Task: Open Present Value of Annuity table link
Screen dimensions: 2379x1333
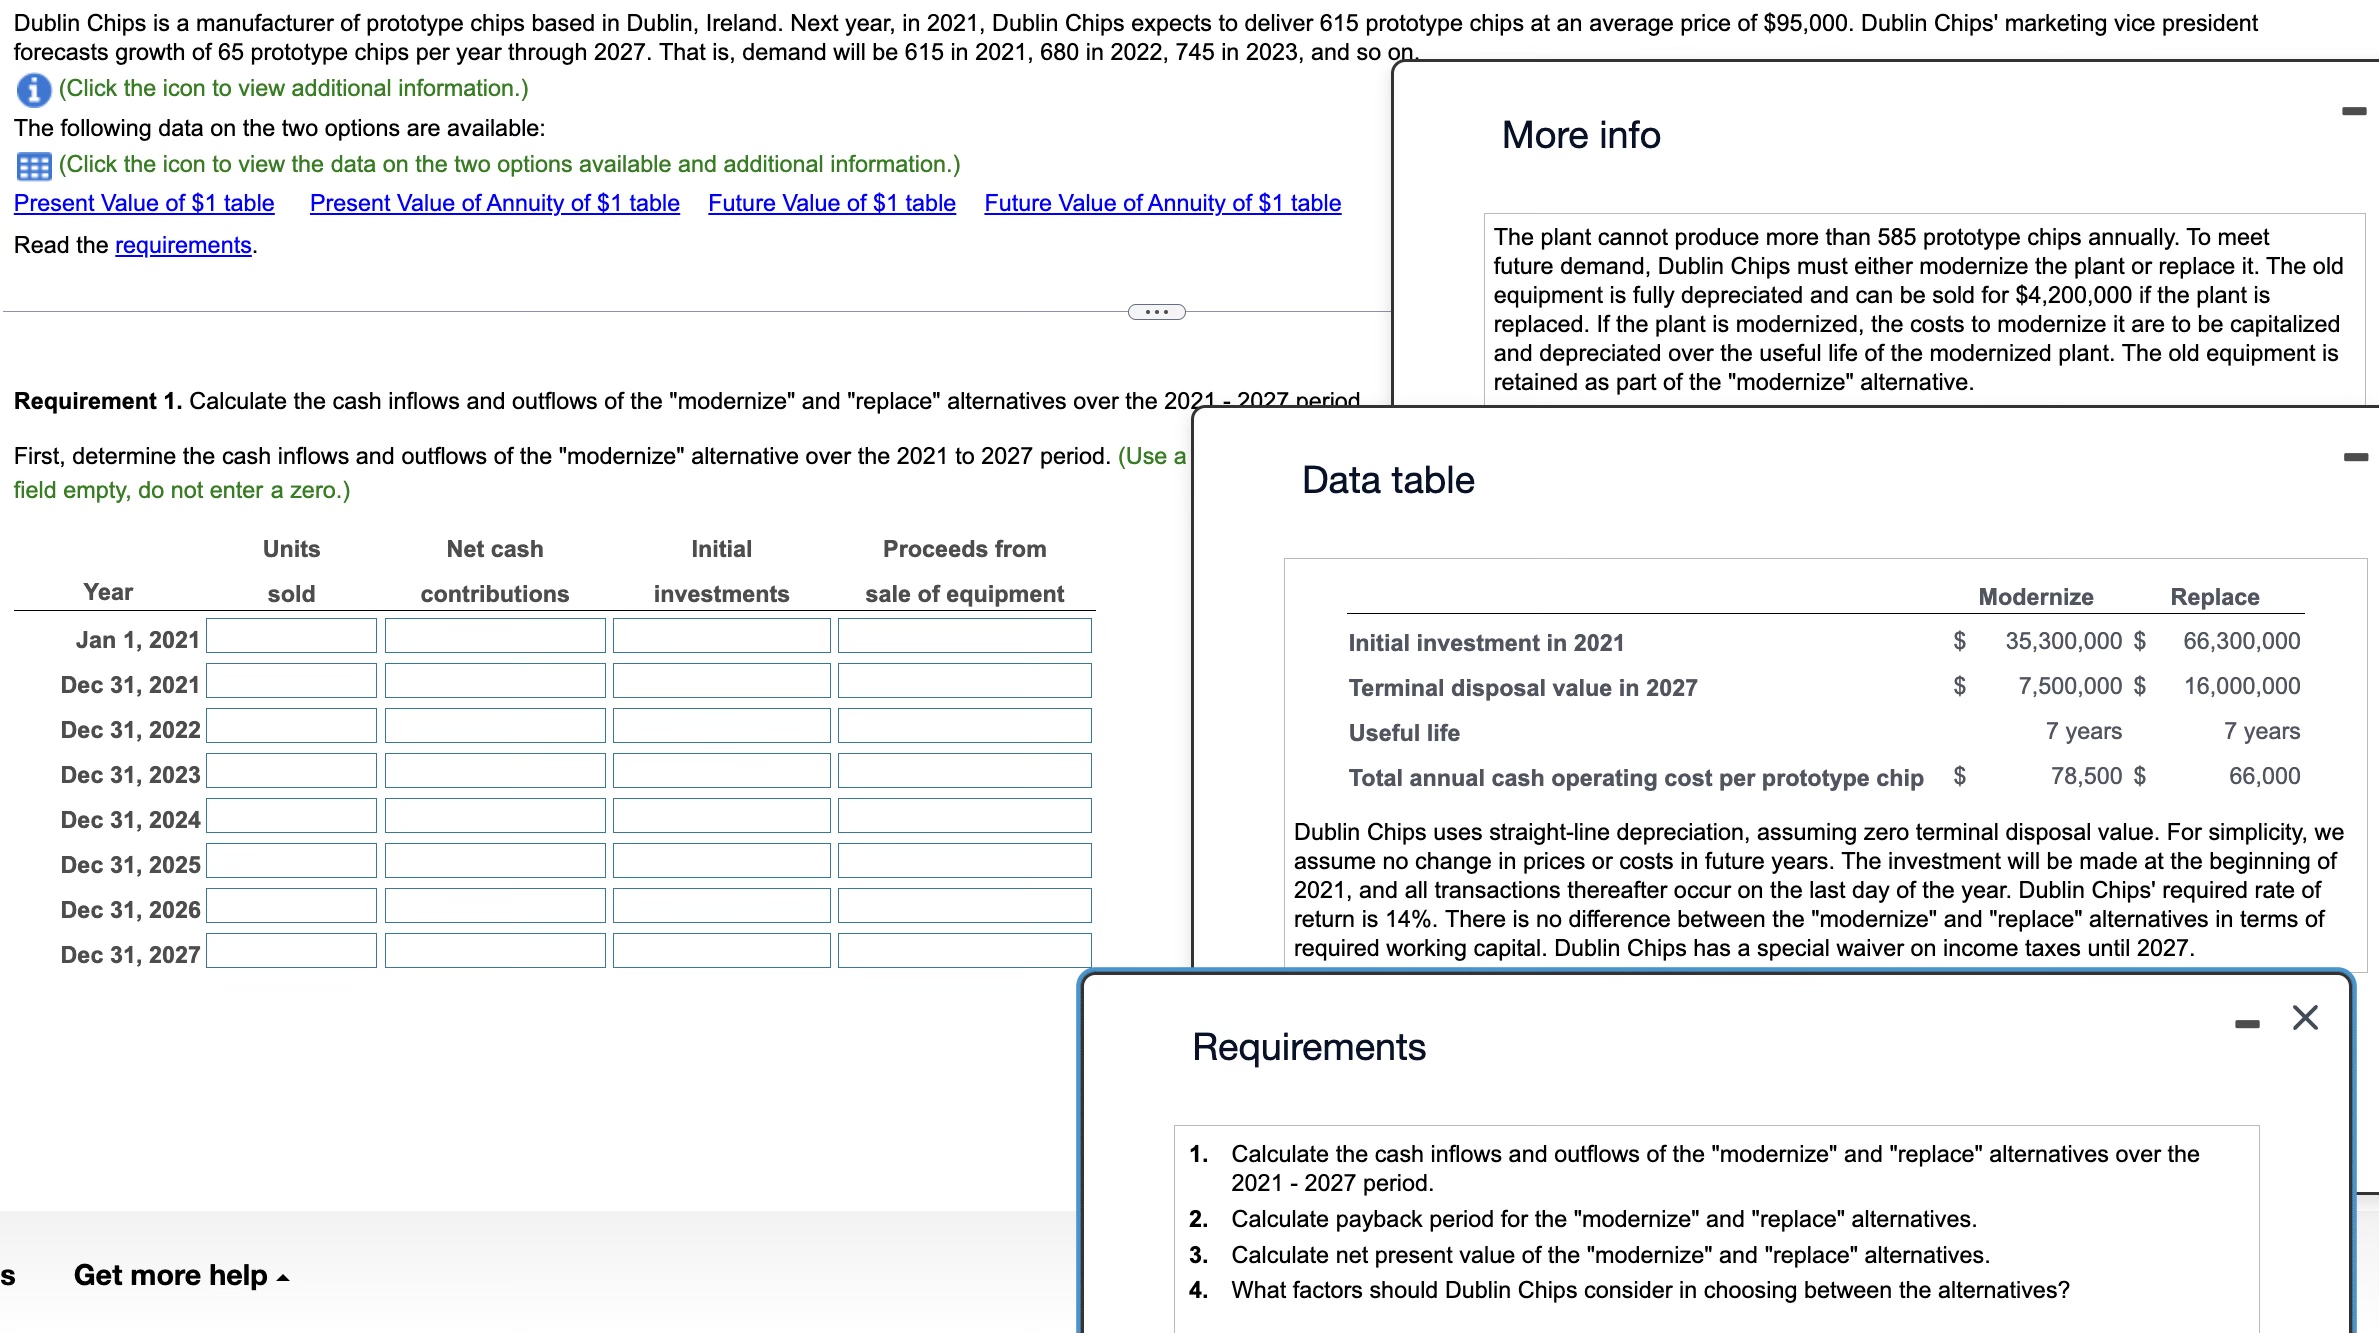Action: point(494,203)
